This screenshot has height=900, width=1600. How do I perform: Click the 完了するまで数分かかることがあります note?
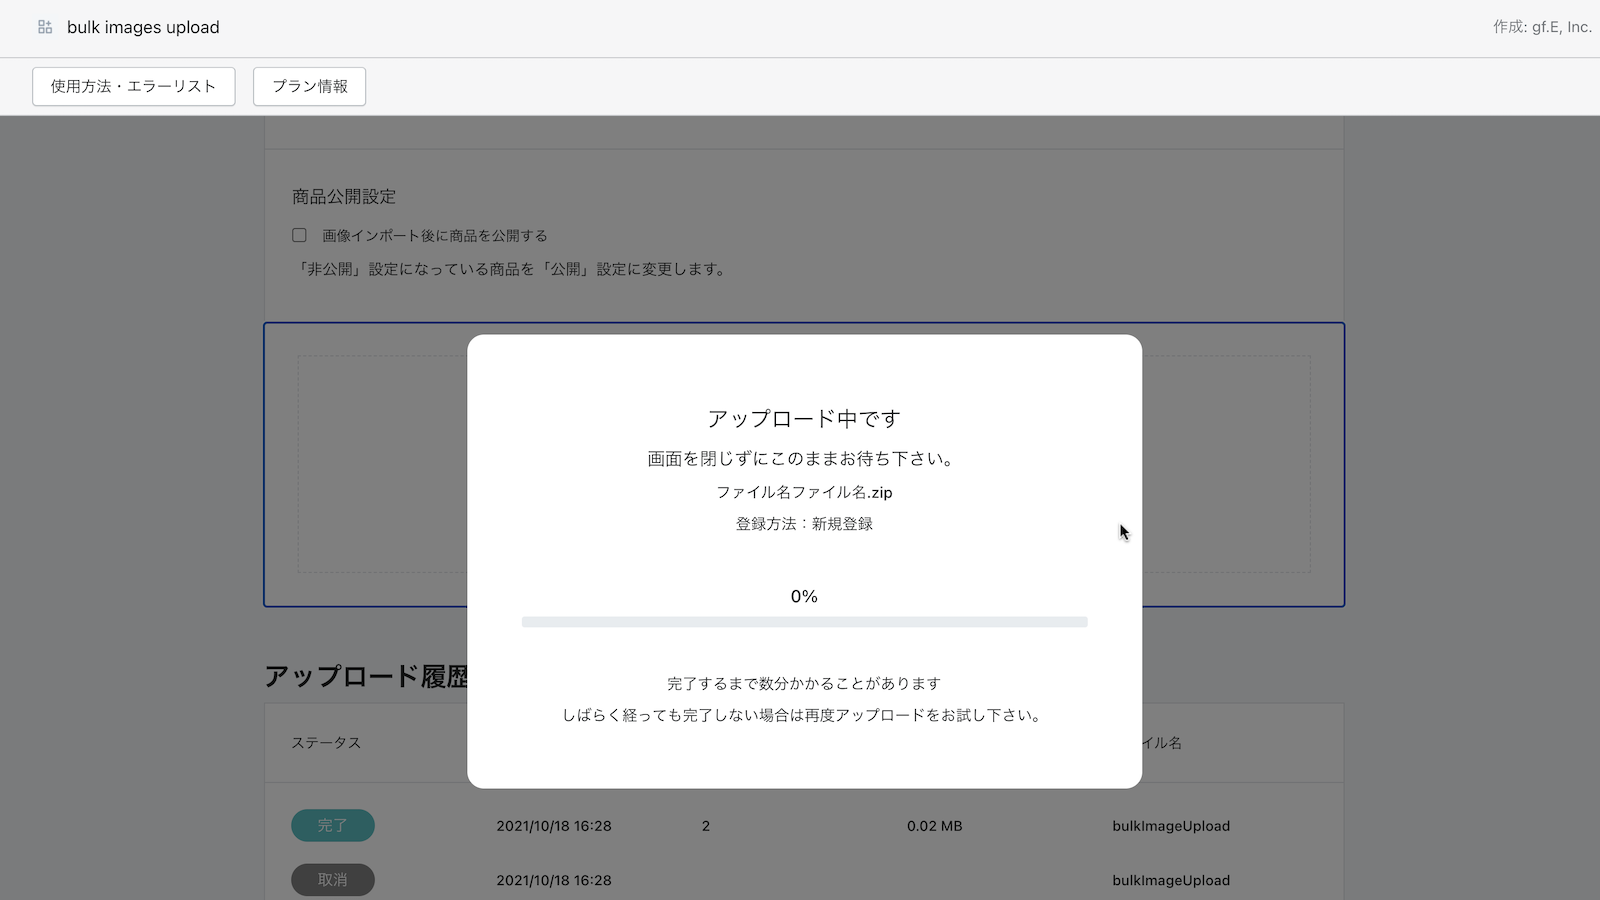coord(804,684)
